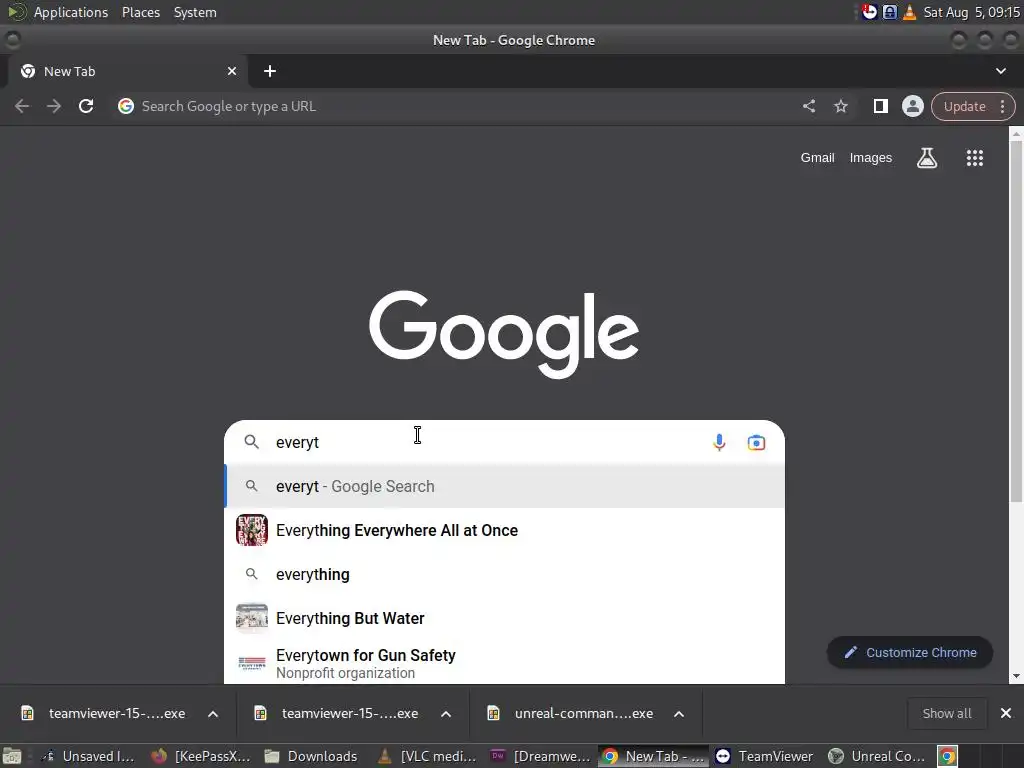Image resolution: width=1024 pixels, height=768 pixels.
Task: Open the Google apps grid
Action: coord(974,157)
